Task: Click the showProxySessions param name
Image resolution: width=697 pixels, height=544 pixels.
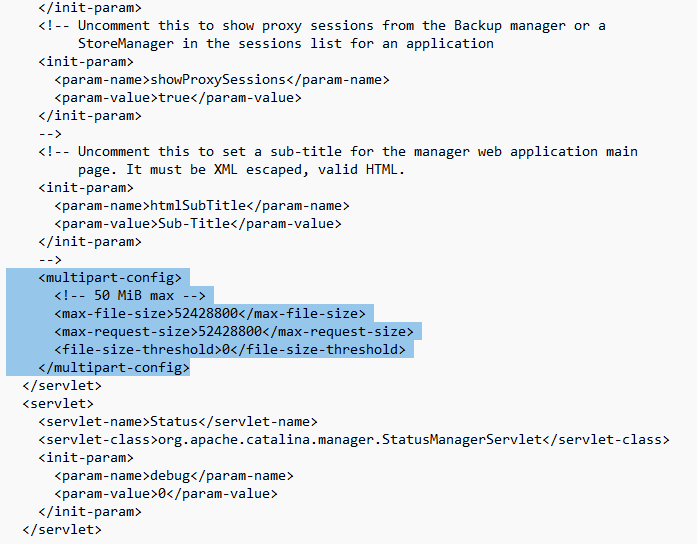Action: [x=218, y=80]
